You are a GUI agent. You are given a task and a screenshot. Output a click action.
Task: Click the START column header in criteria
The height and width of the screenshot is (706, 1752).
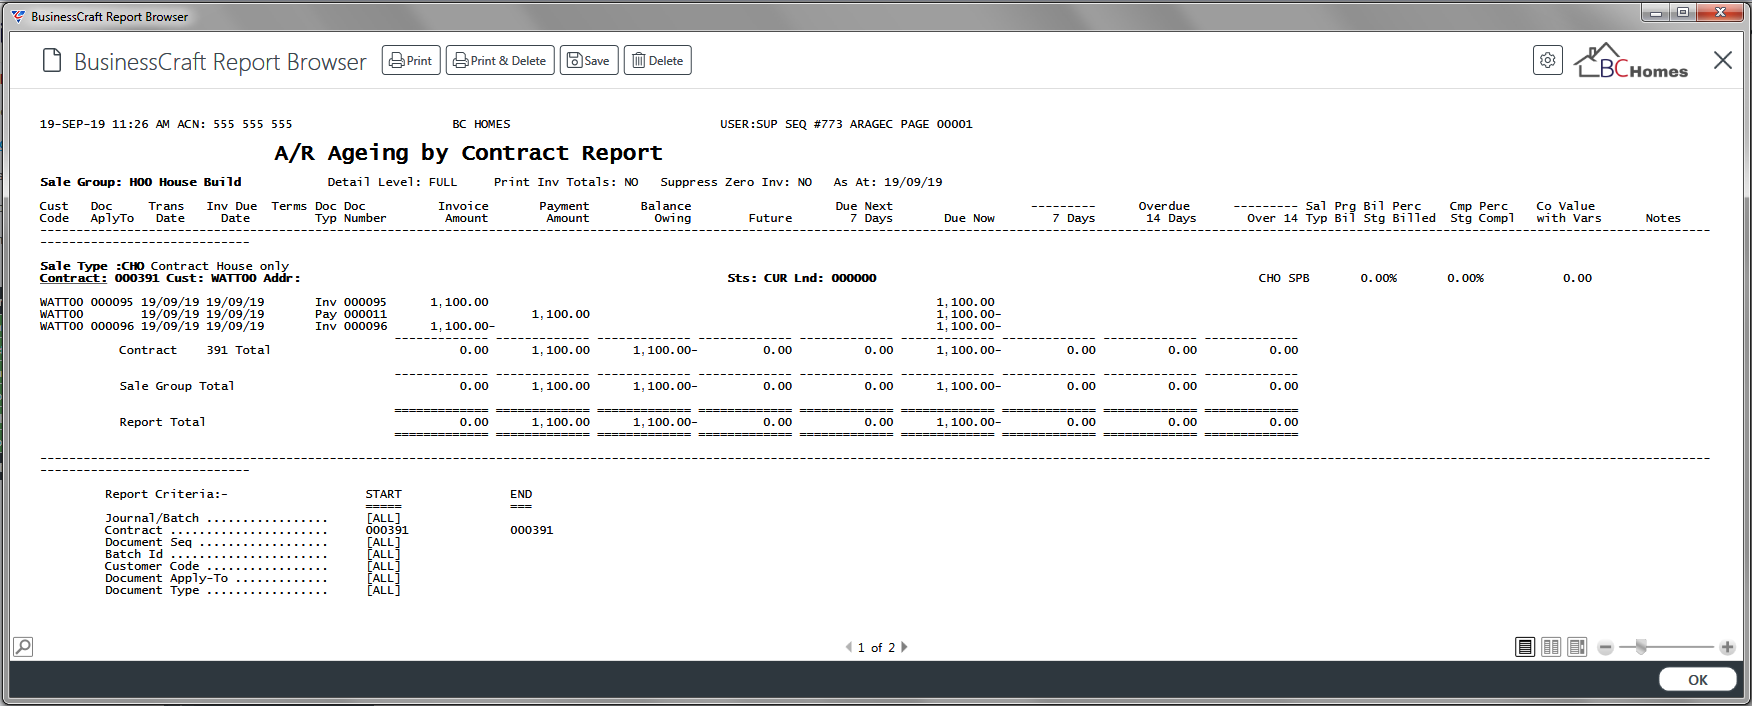[x=383, y=494]
